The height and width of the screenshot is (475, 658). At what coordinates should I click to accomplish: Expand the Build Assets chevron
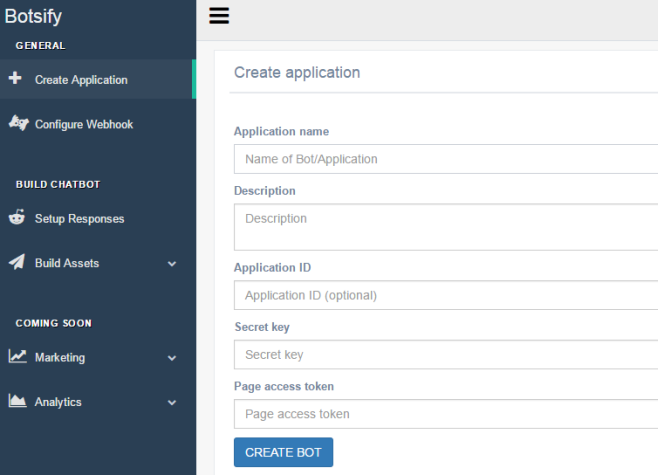[x=172, y=264]
